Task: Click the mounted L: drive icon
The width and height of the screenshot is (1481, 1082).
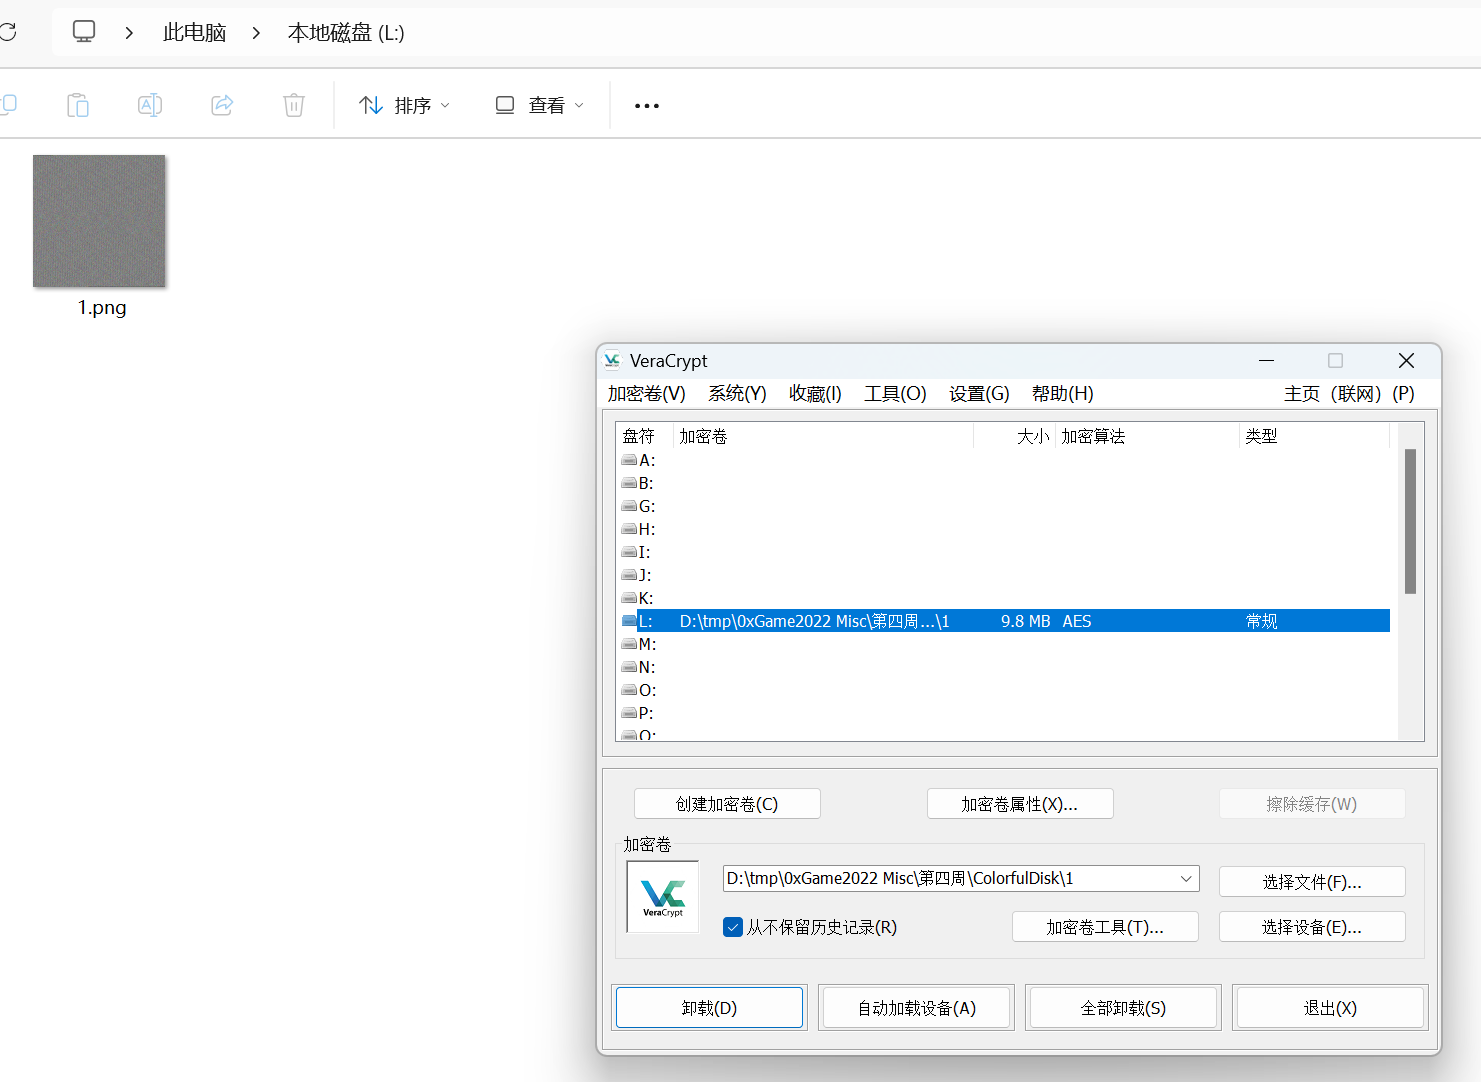Action: click(629, 621)
